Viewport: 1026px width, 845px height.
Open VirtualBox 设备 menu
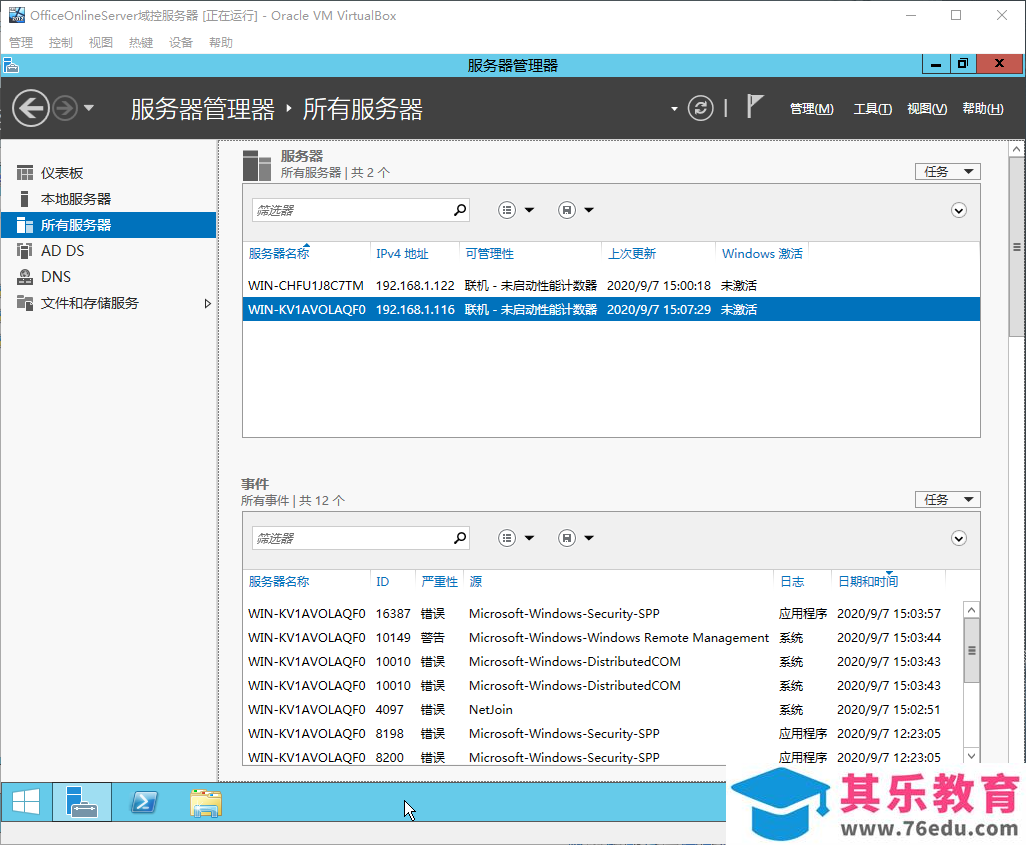point(181,43)
